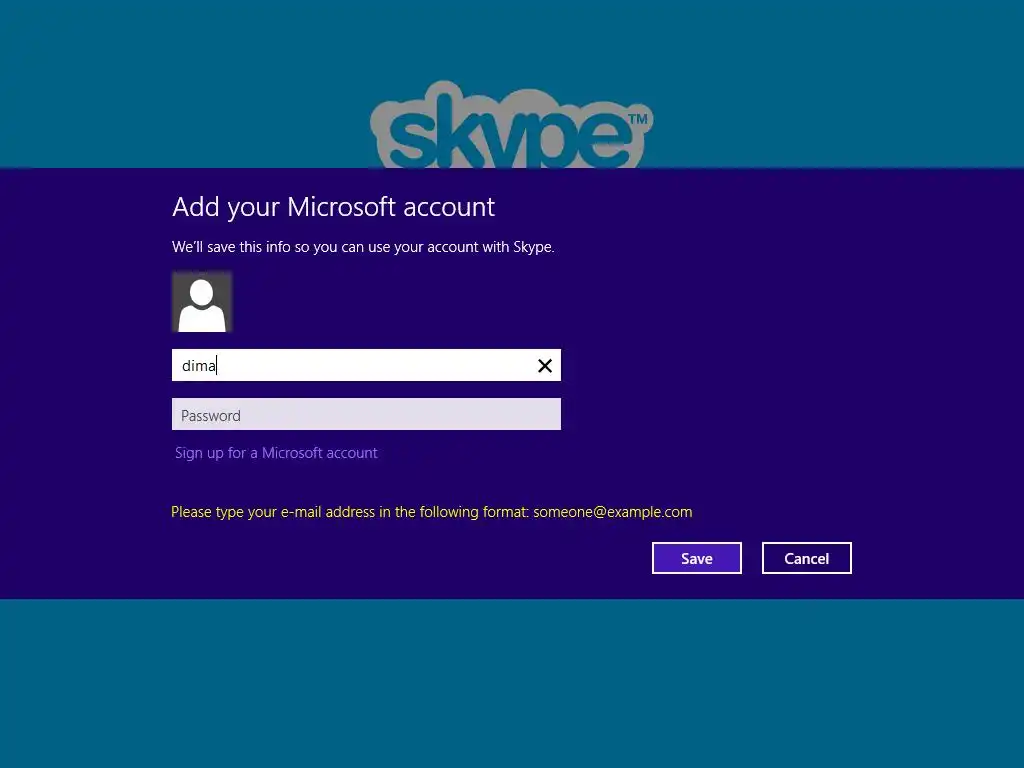Clear the email field with the X icon
The width and height of the screenshot is (1024, 768).
[545, 366]
